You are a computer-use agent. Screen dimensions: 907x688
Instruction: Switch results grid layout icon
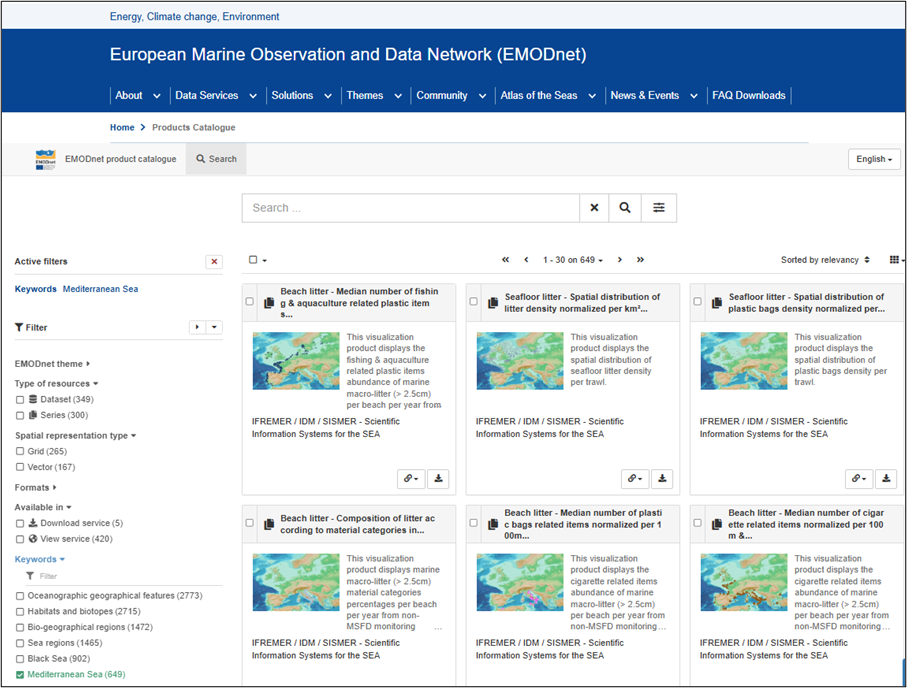[x=895, y=260]
